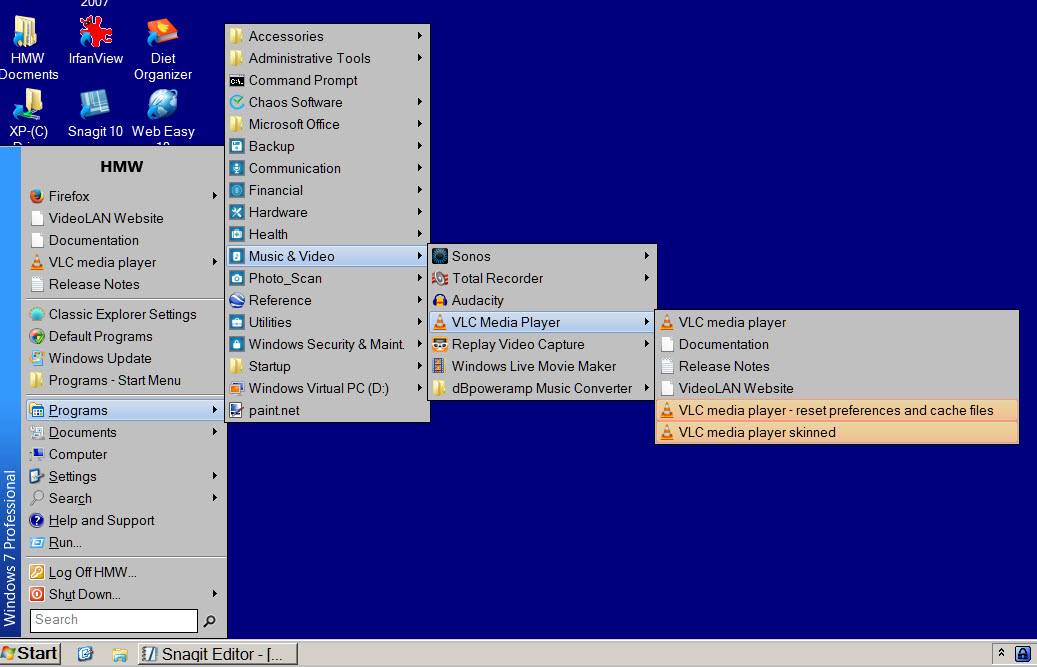Expand the Shut Down options arrow

point(213,594)
